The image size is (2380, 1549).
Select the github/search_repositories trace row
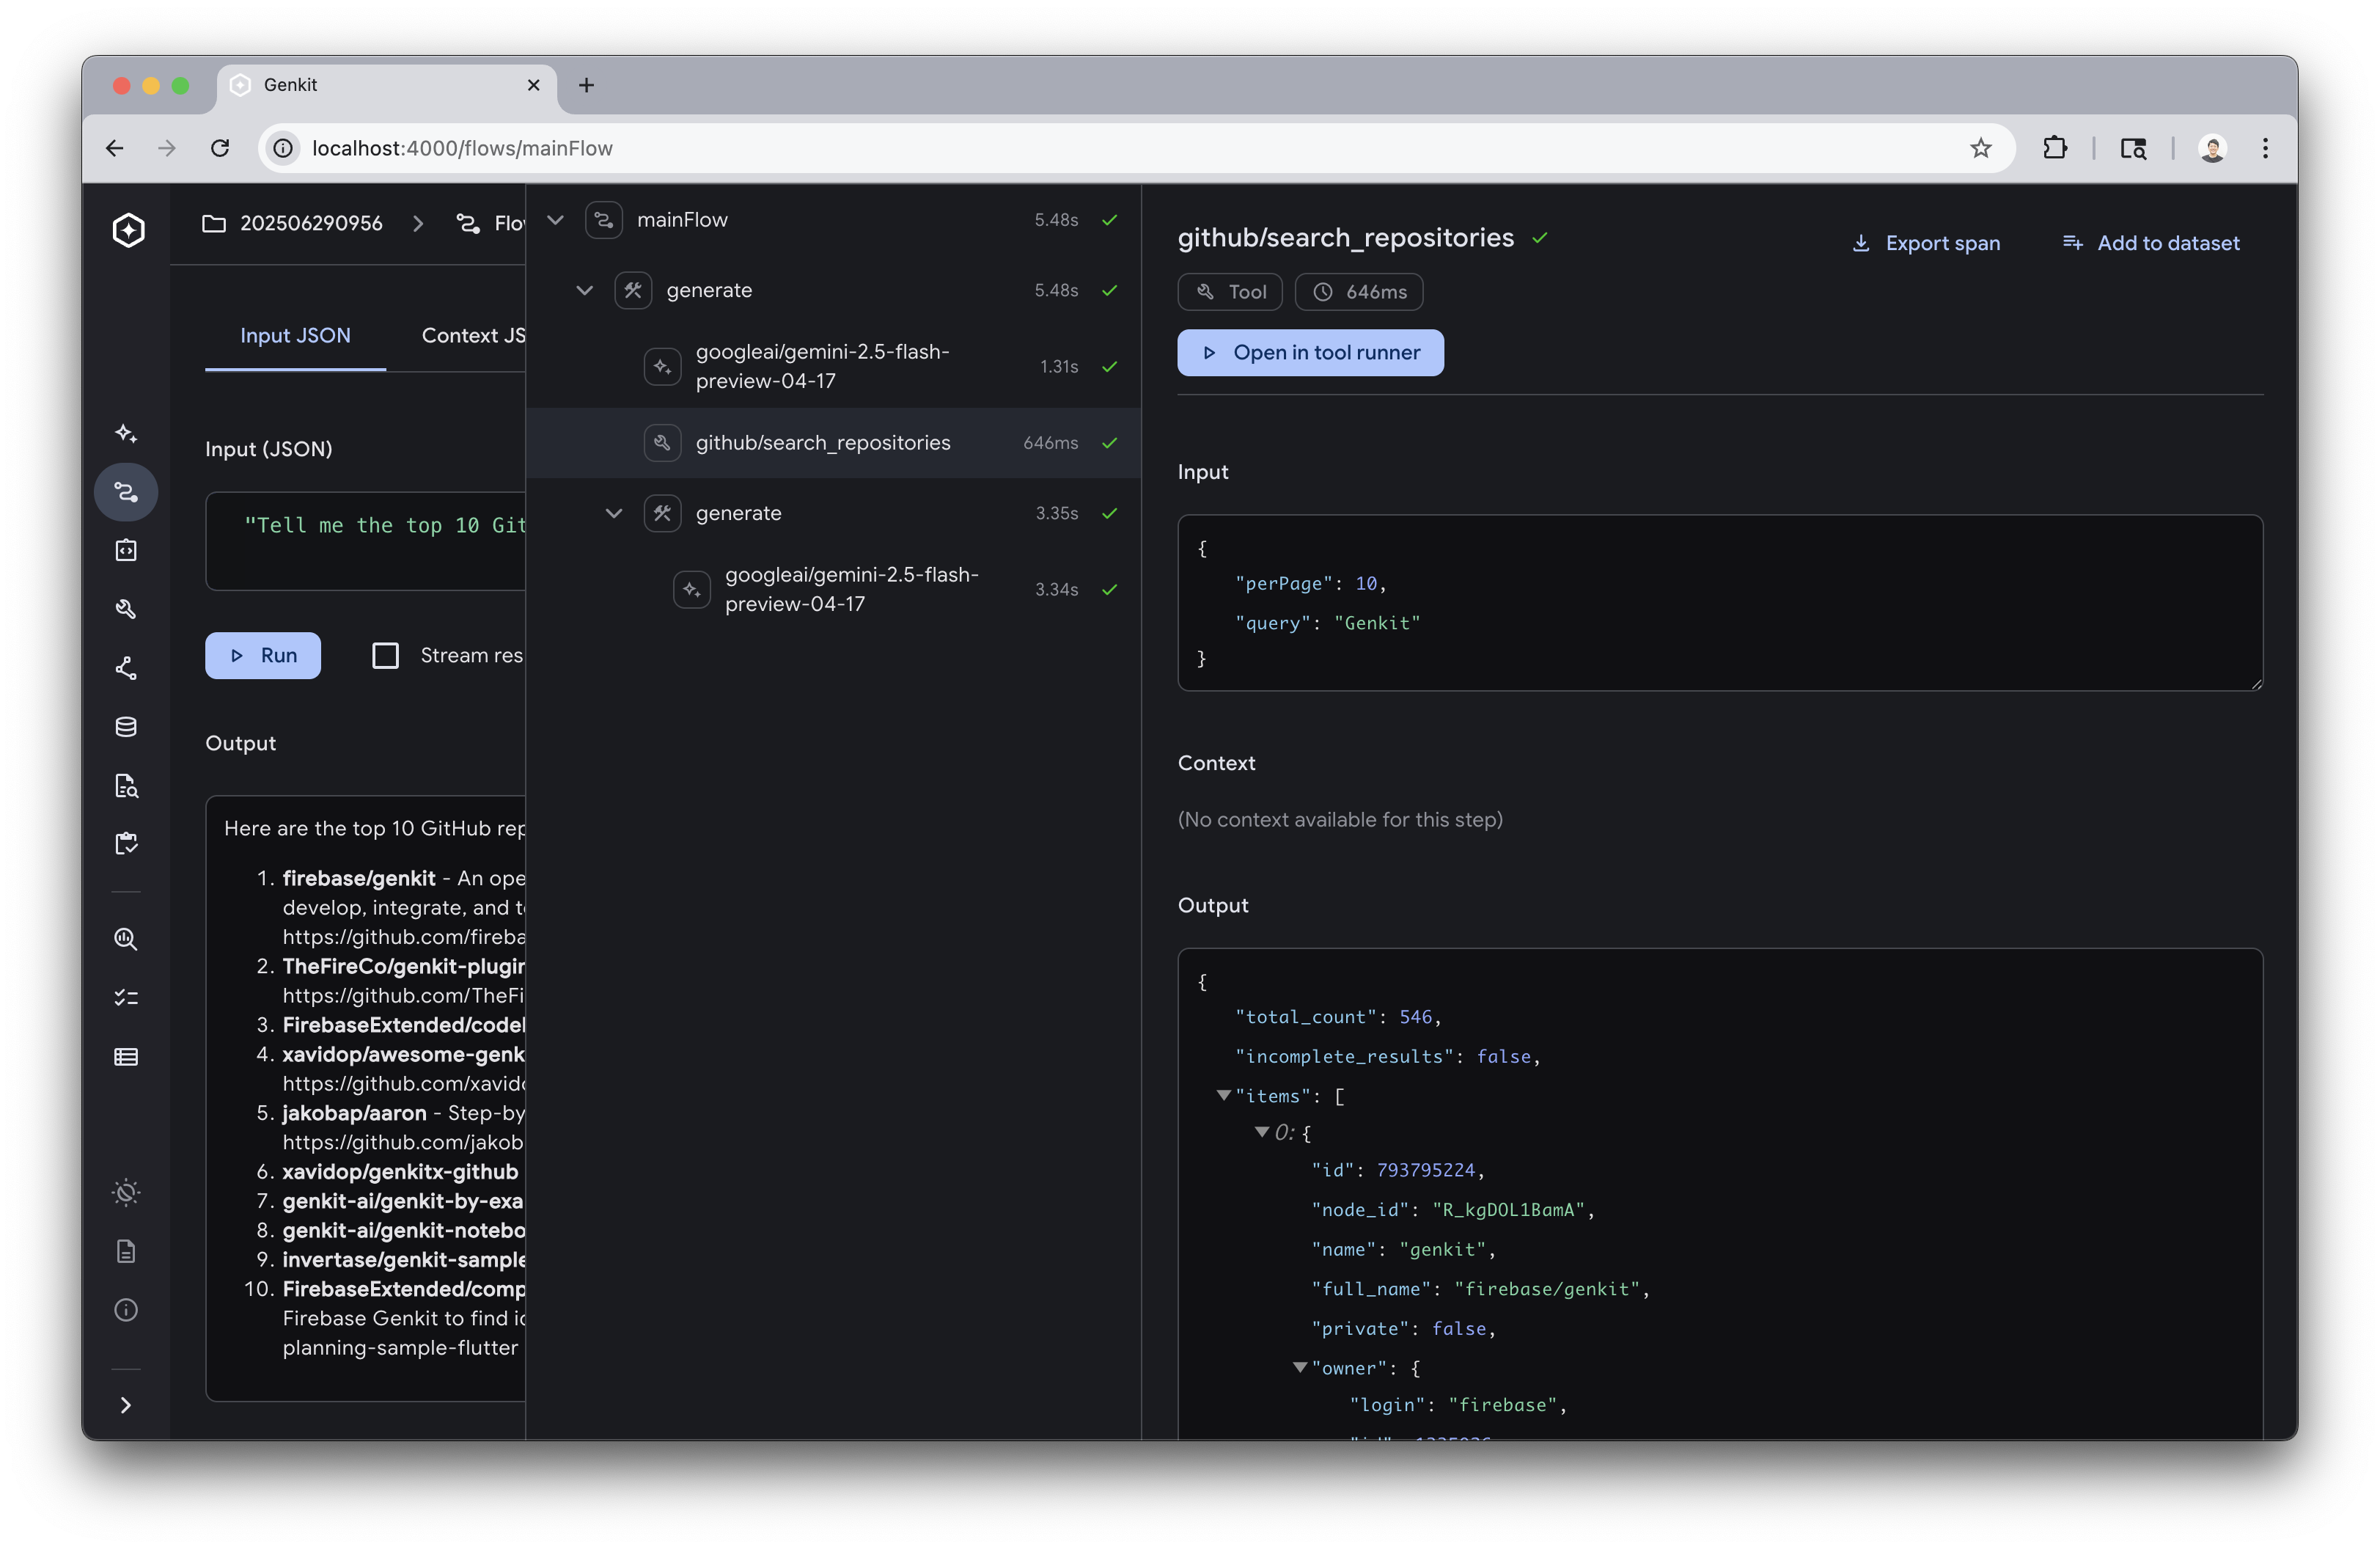click(834, 443)
